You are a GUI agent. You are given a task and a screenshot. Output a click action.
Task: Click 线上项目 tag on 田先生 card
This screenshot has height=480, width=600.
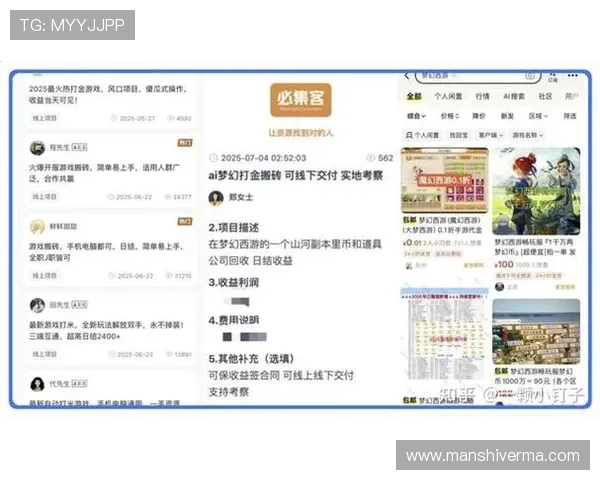44,354
